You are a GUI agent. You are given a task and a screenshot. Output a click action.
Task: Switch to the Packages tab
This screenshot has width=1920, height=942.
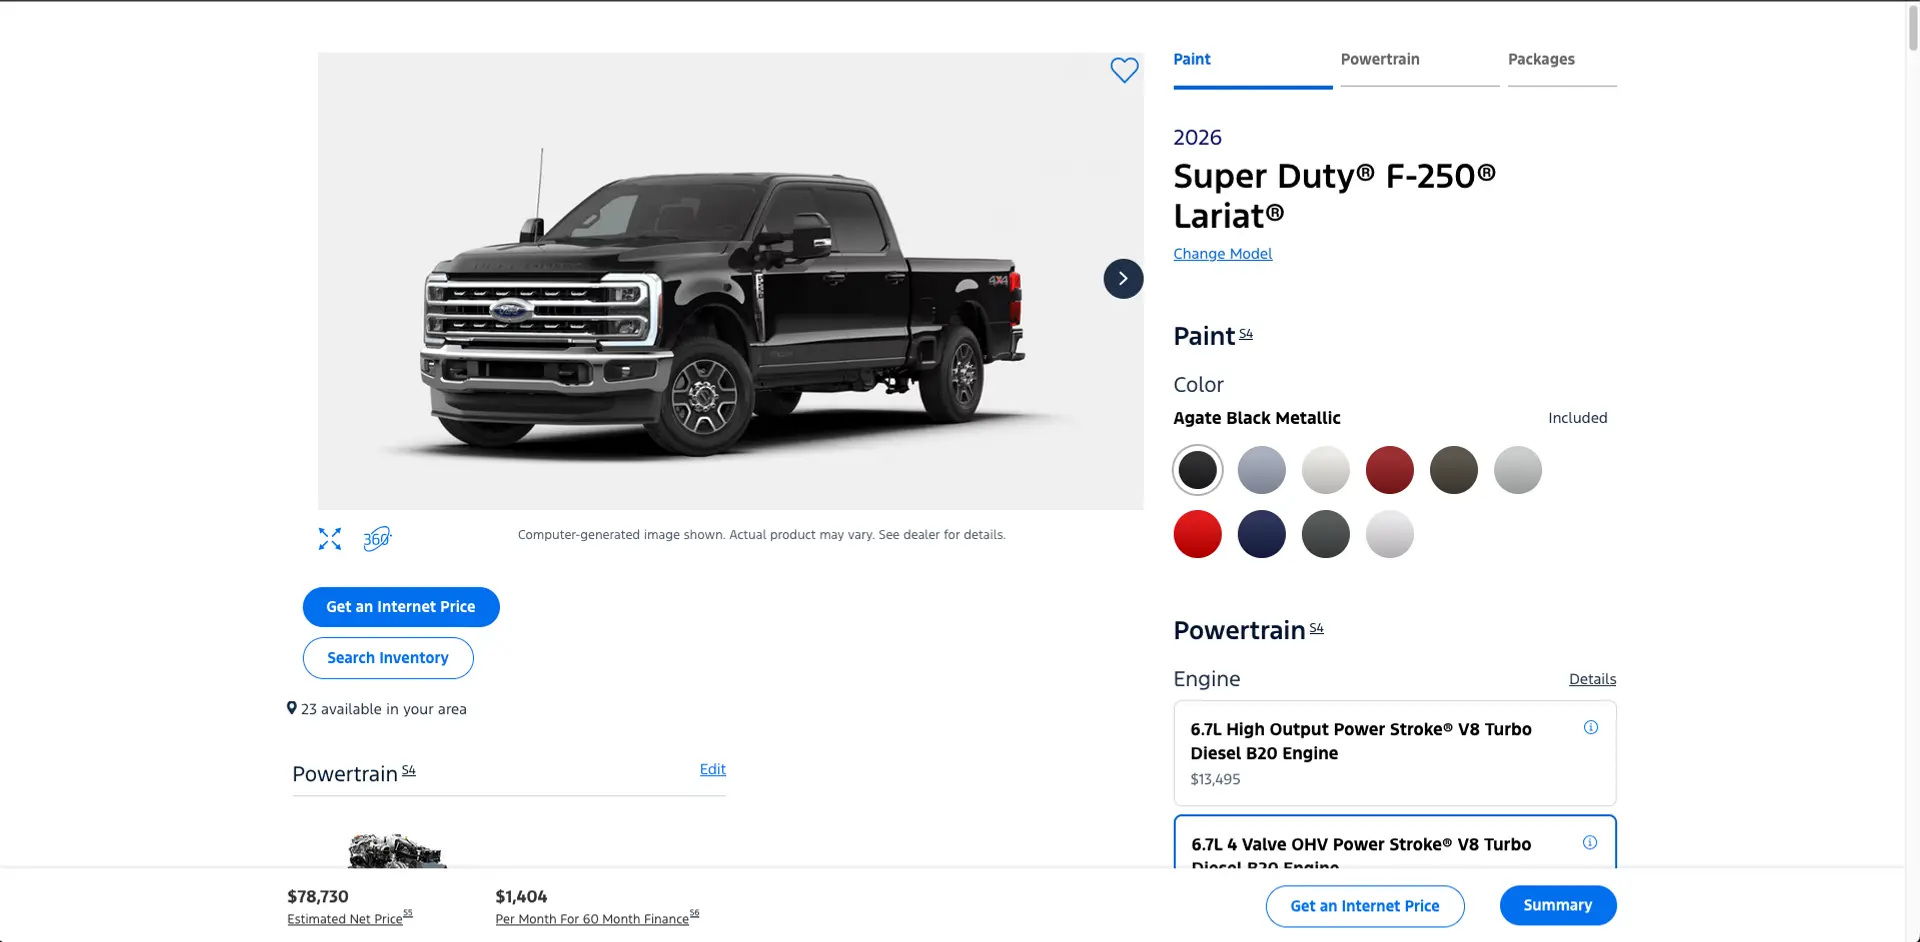1541,59
